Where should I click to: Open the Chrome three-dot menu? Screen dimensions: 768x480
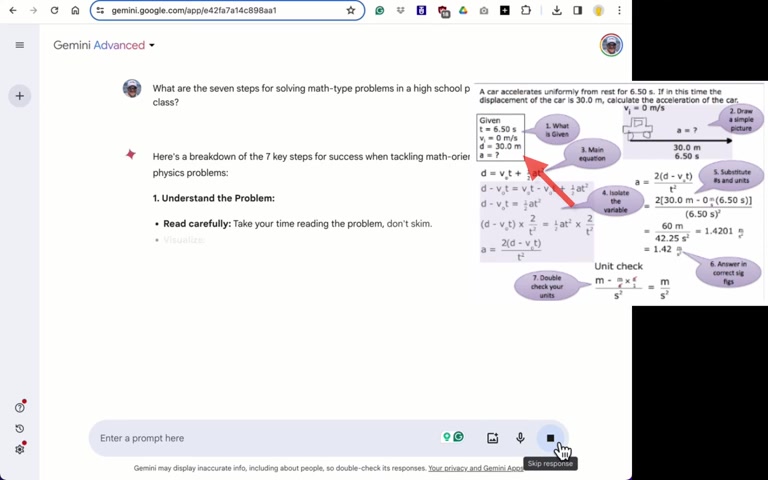[x=619, y=10]
